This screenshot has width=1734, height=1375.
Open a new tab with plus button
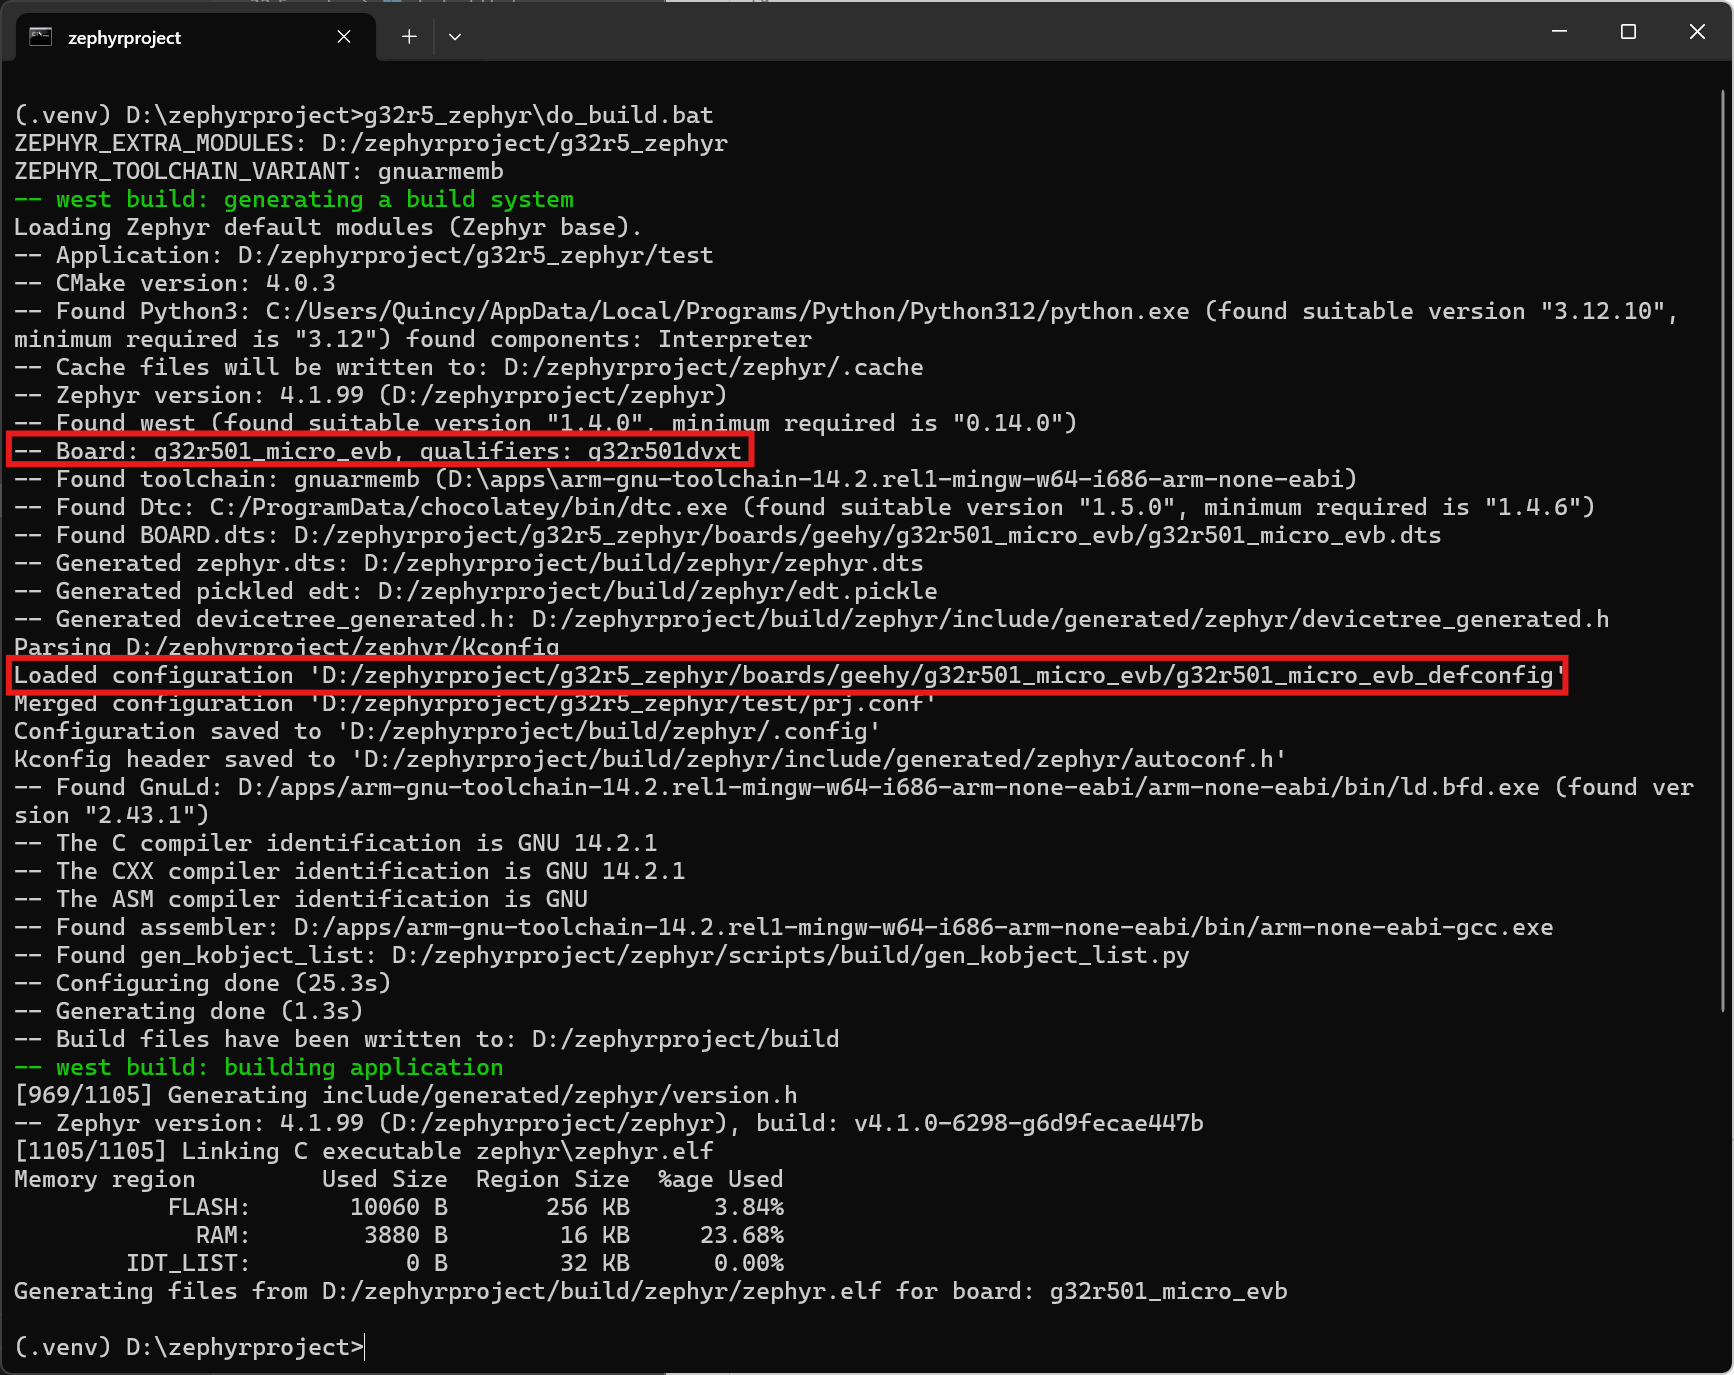(409, 37)
